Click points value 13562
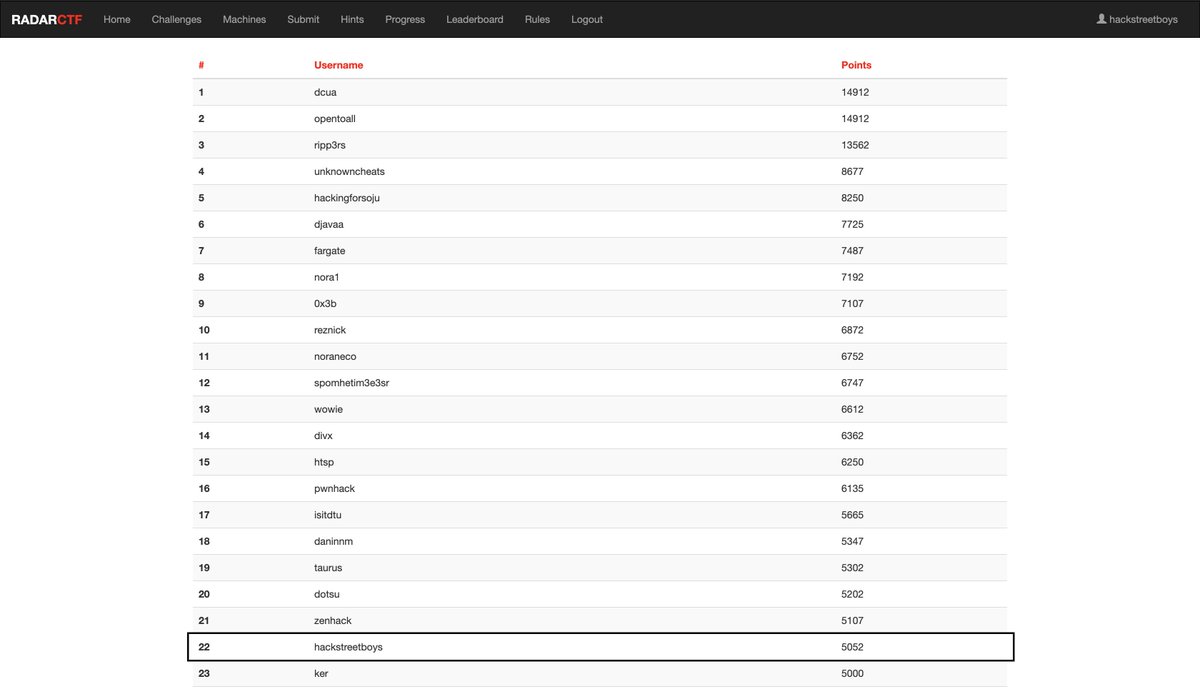 pos(855,145)
